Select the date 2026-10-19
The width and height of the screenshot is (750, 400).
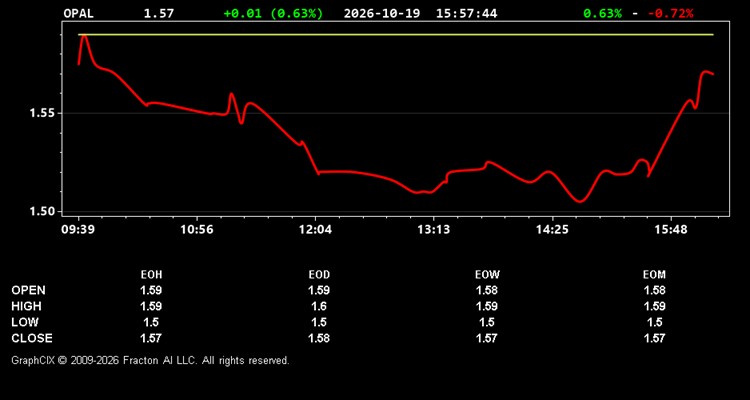click(x=382, y=13)
